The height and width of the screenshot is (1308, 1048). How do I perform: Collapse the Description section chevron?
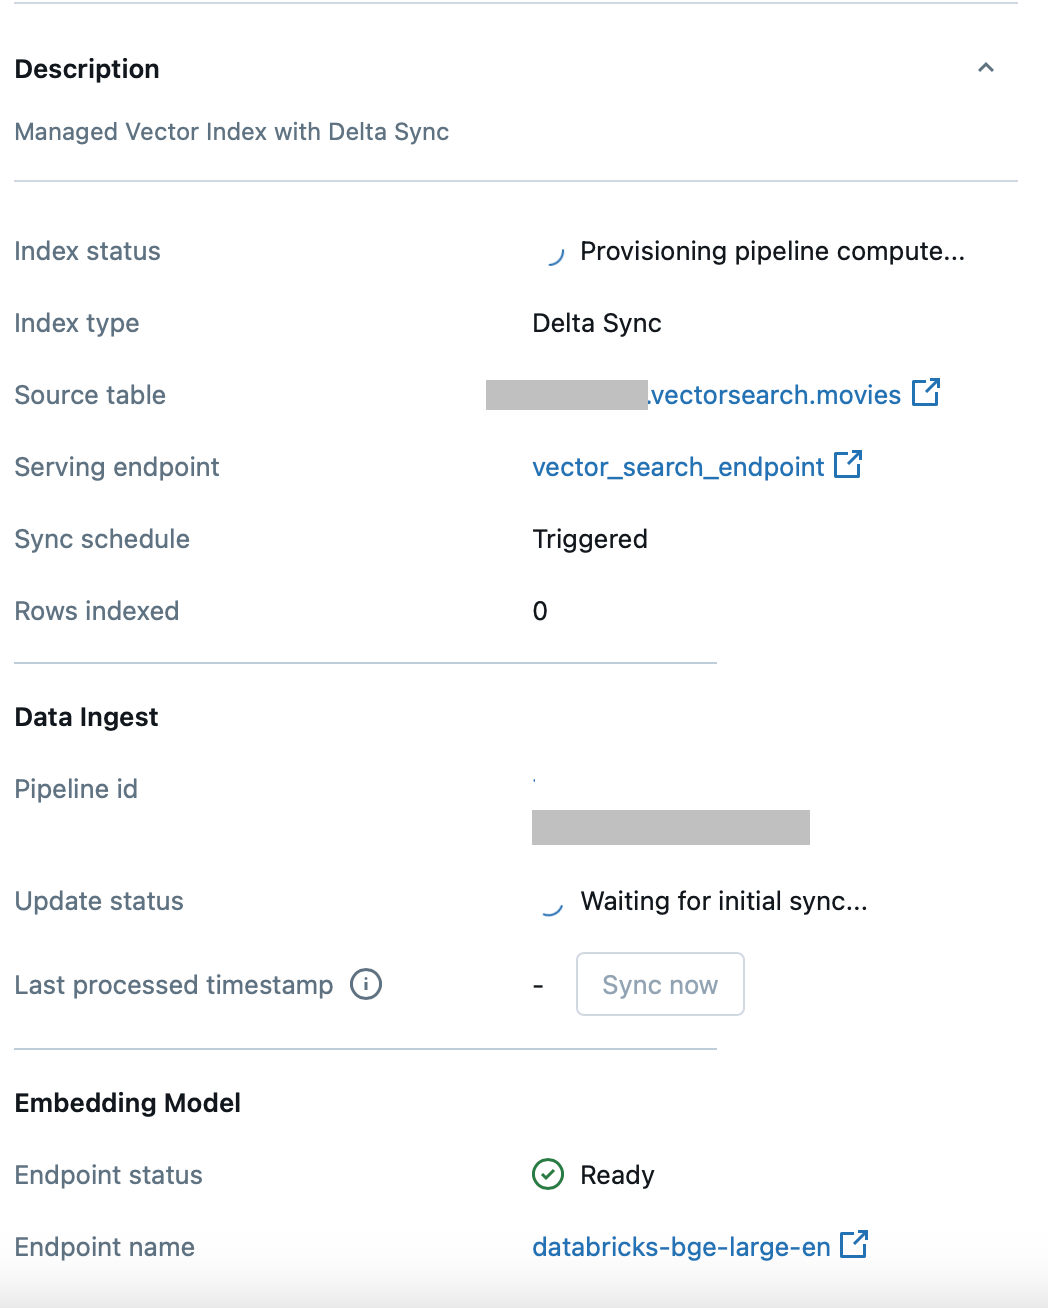986,68
